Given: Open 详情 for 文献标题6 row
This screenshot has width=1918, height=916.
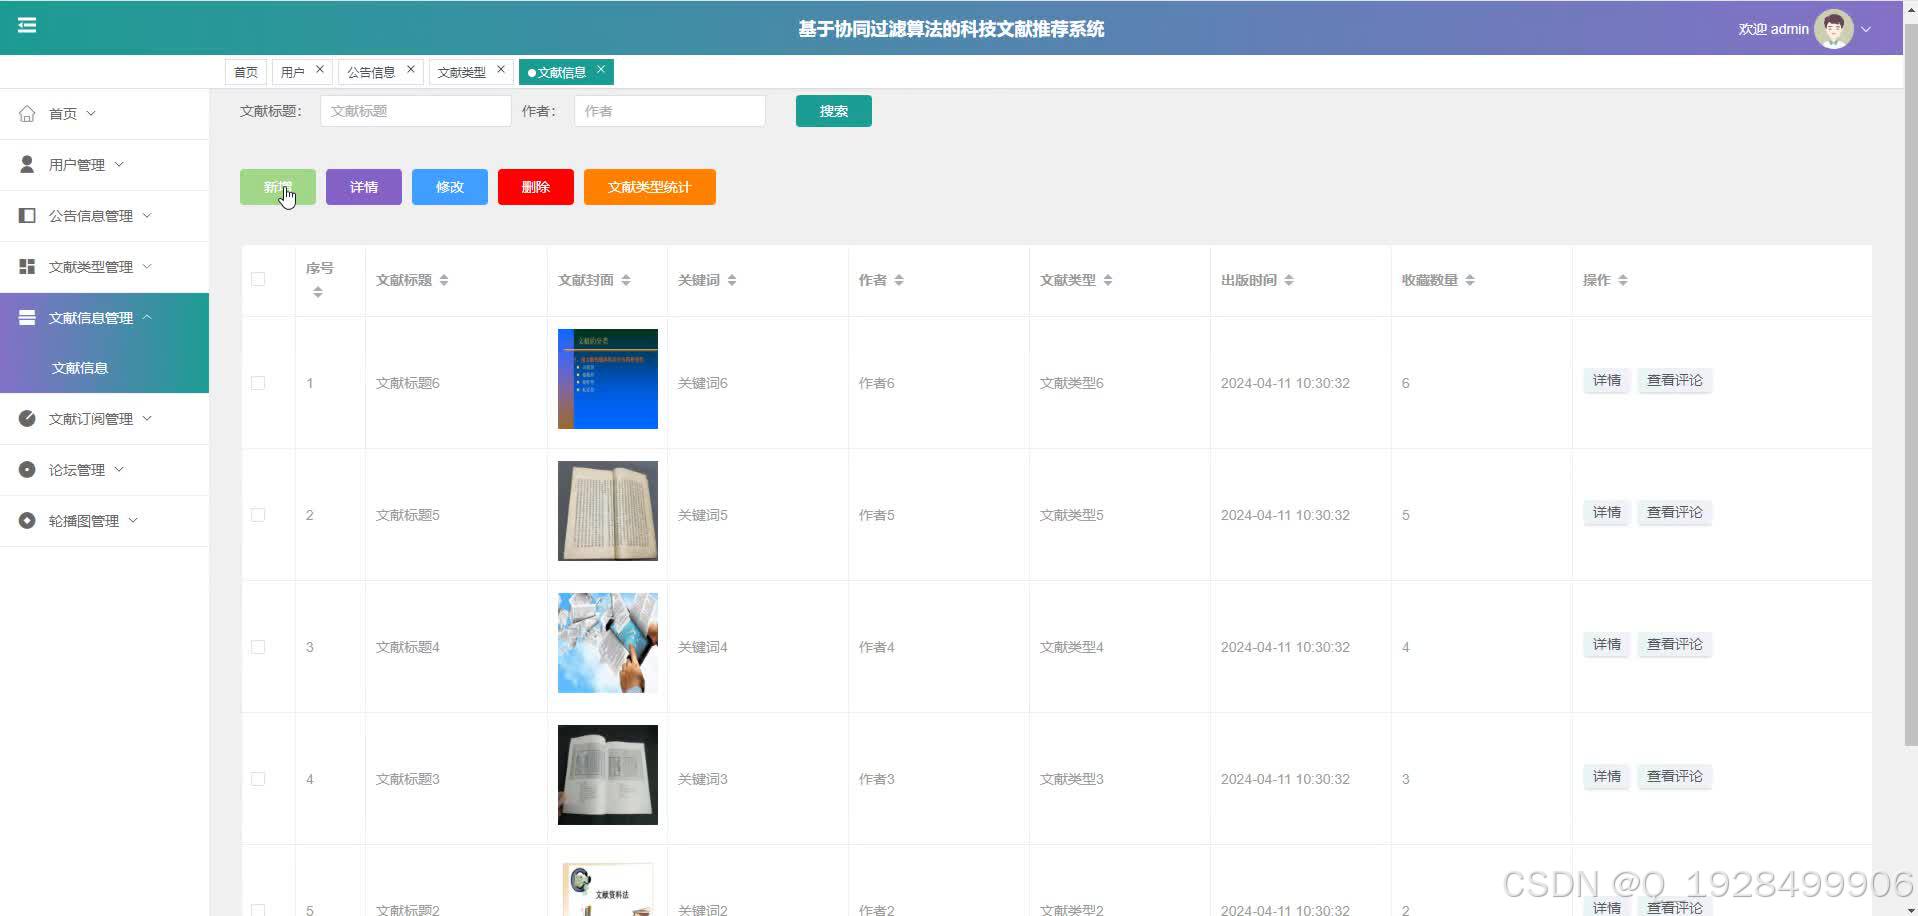Looking at the screenshot, I should pos(1607,380).
